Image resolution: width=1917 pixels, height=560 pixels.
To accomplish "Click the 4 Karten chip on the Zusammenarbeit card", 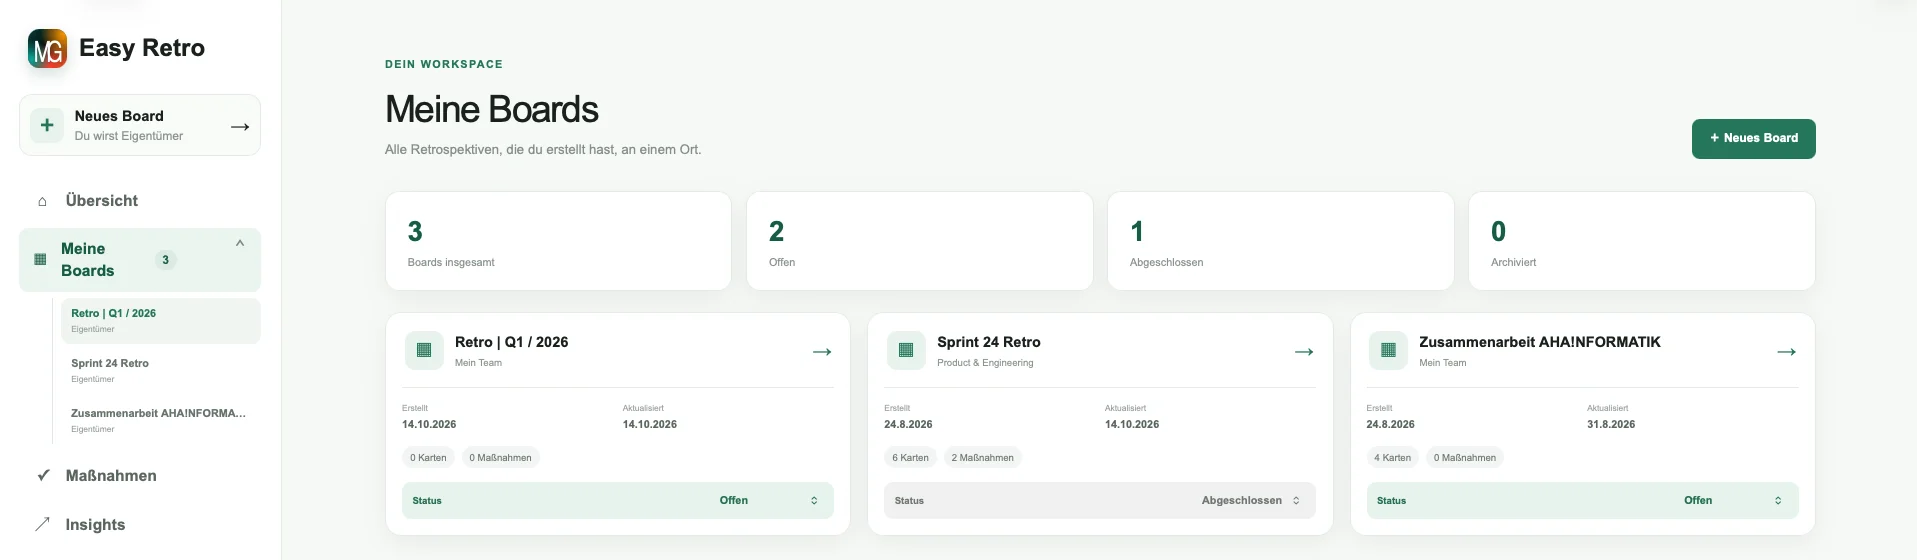I will click(x=1392, y=458).
